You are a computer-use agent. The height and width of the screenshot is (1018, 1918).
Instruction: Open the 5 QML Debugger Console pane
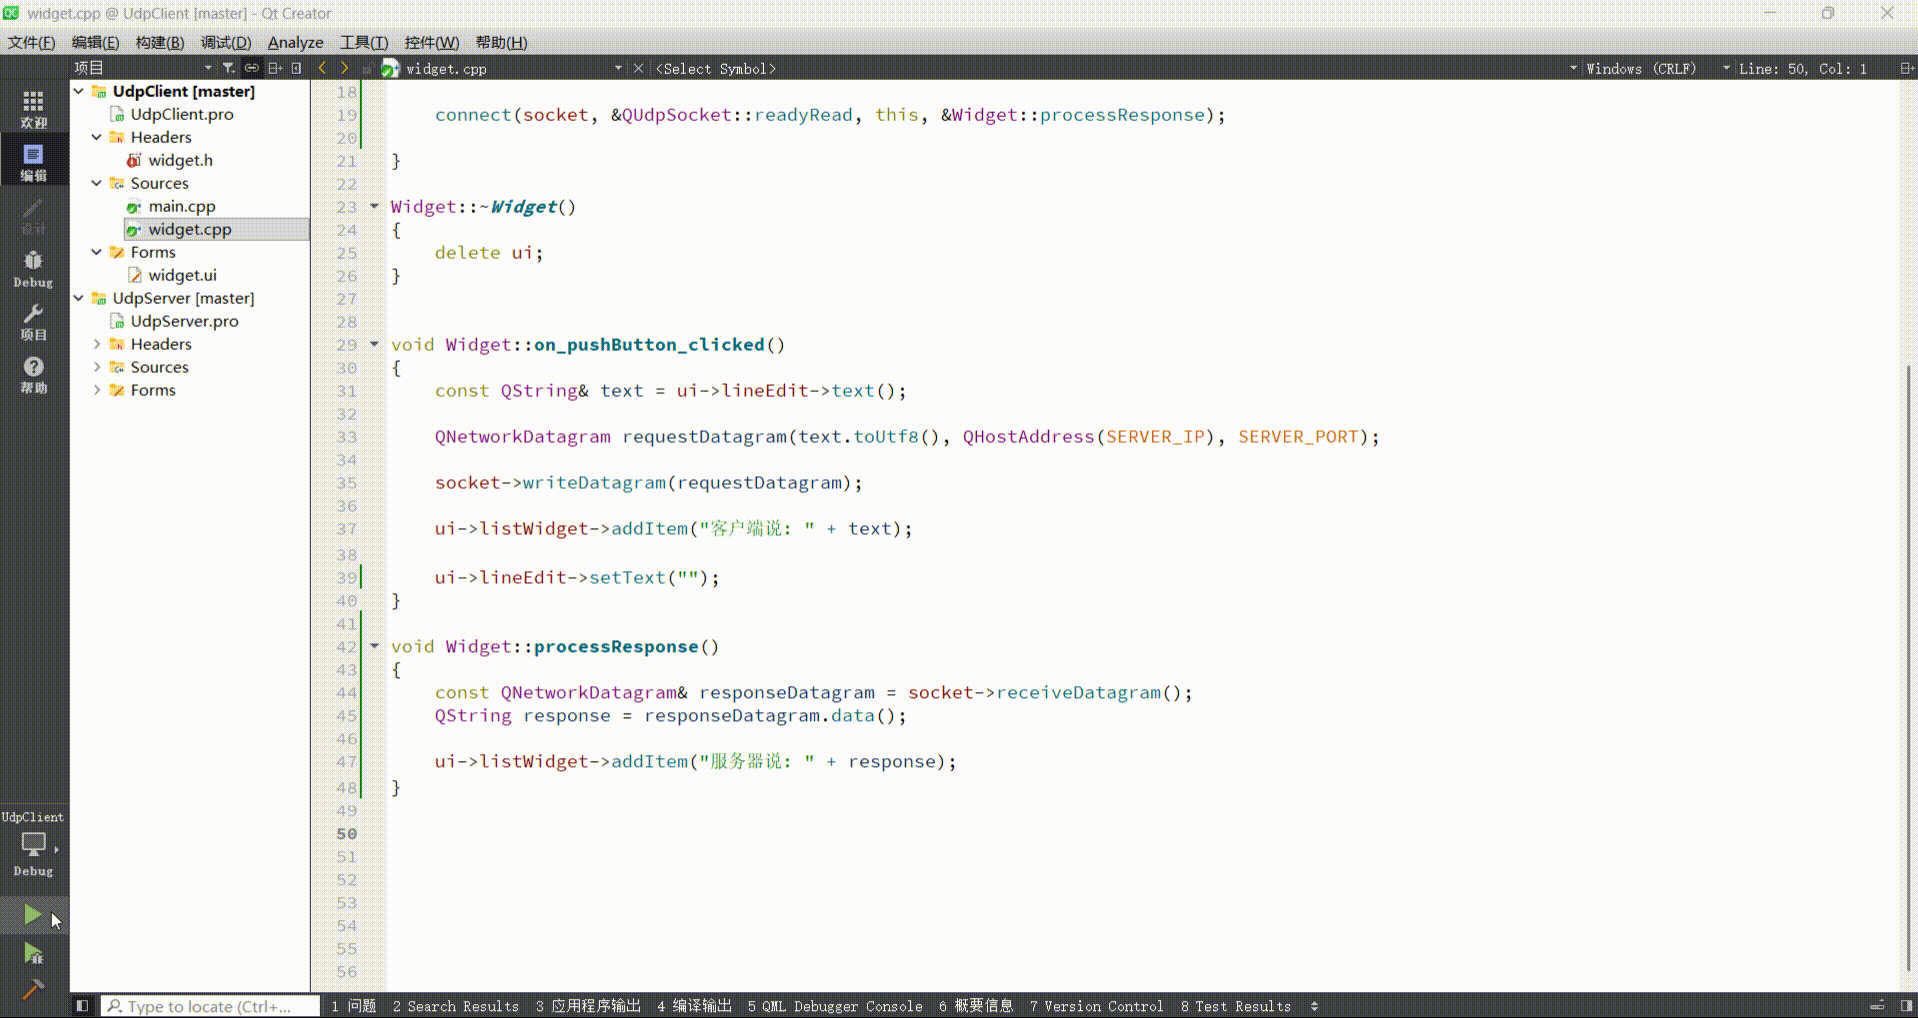(835, 1006)
